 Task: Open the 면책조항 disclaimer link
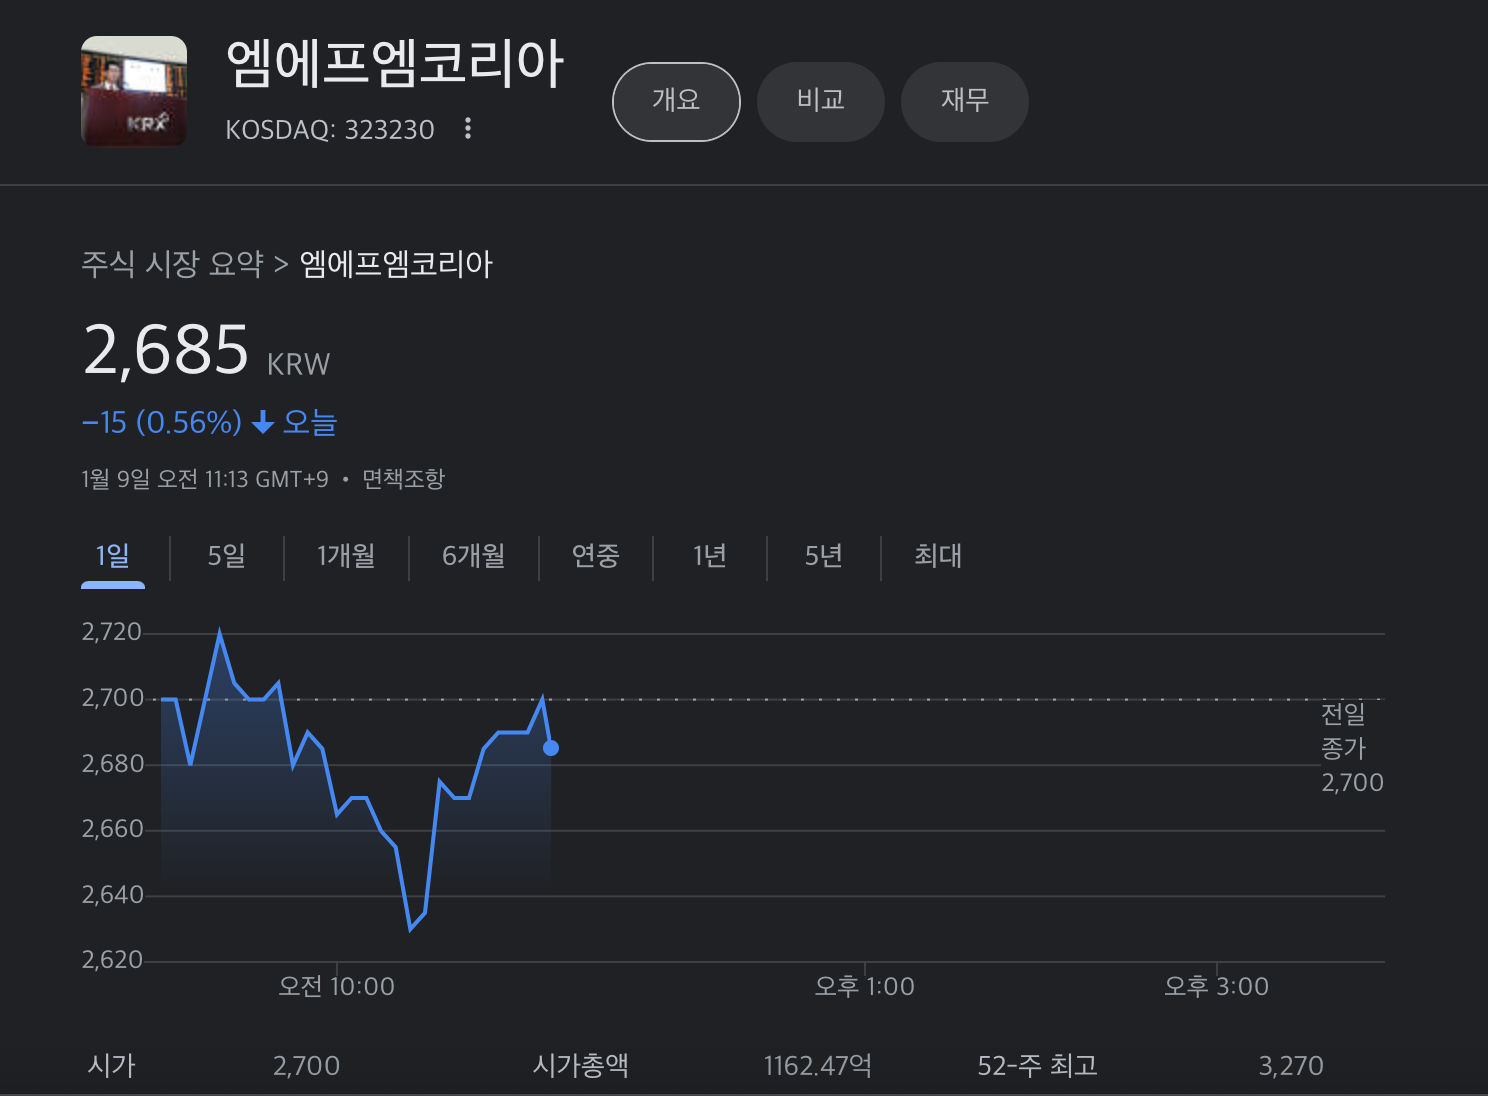(x=403, y=479)
